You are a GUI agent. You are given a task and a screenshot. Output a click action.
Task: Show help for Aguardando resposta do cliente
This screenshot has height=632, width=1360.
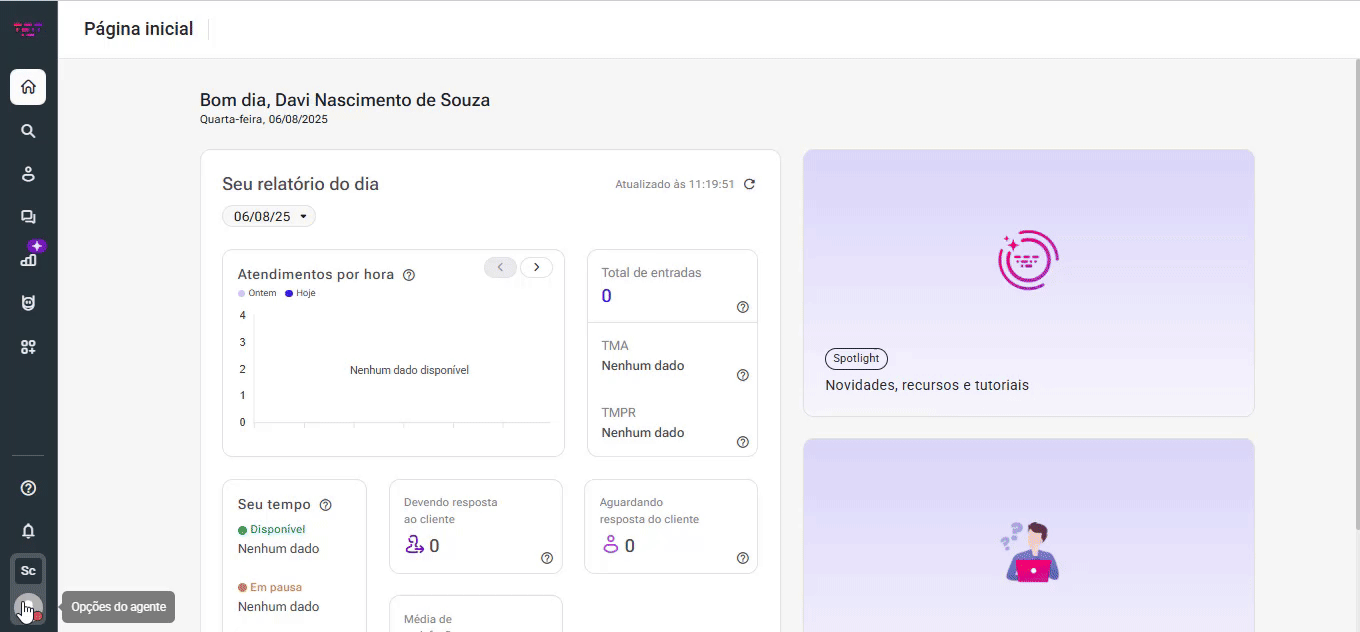[742, 558]
